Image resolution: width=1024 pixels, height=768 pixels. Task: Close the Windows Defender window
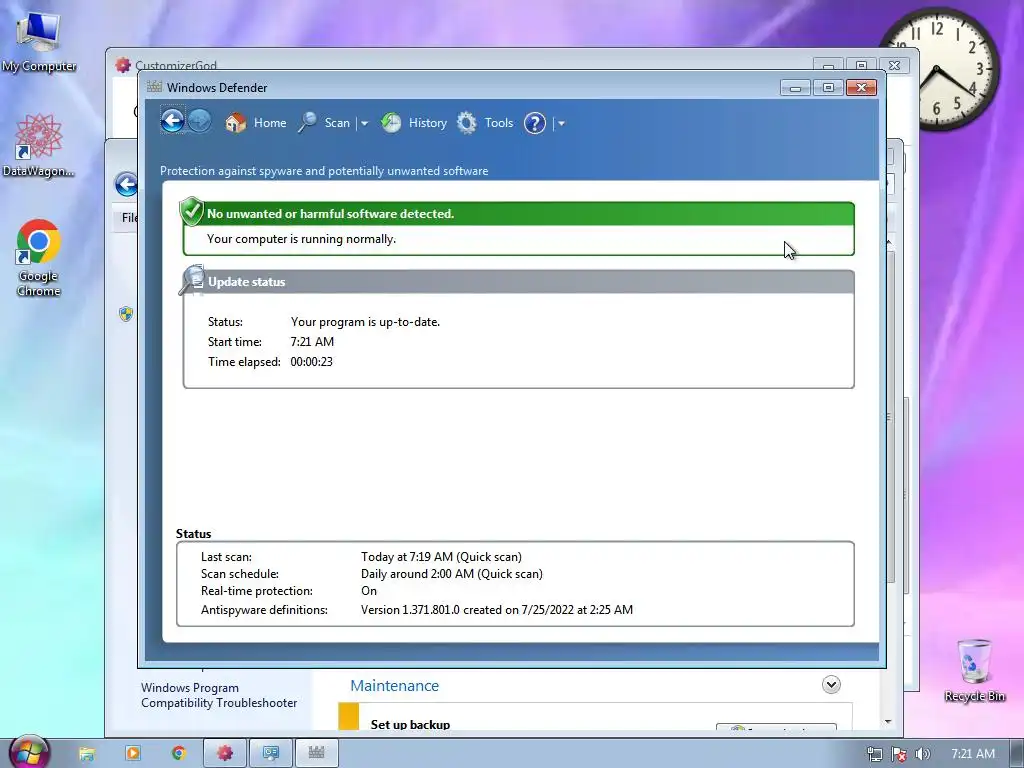point(861,88)
